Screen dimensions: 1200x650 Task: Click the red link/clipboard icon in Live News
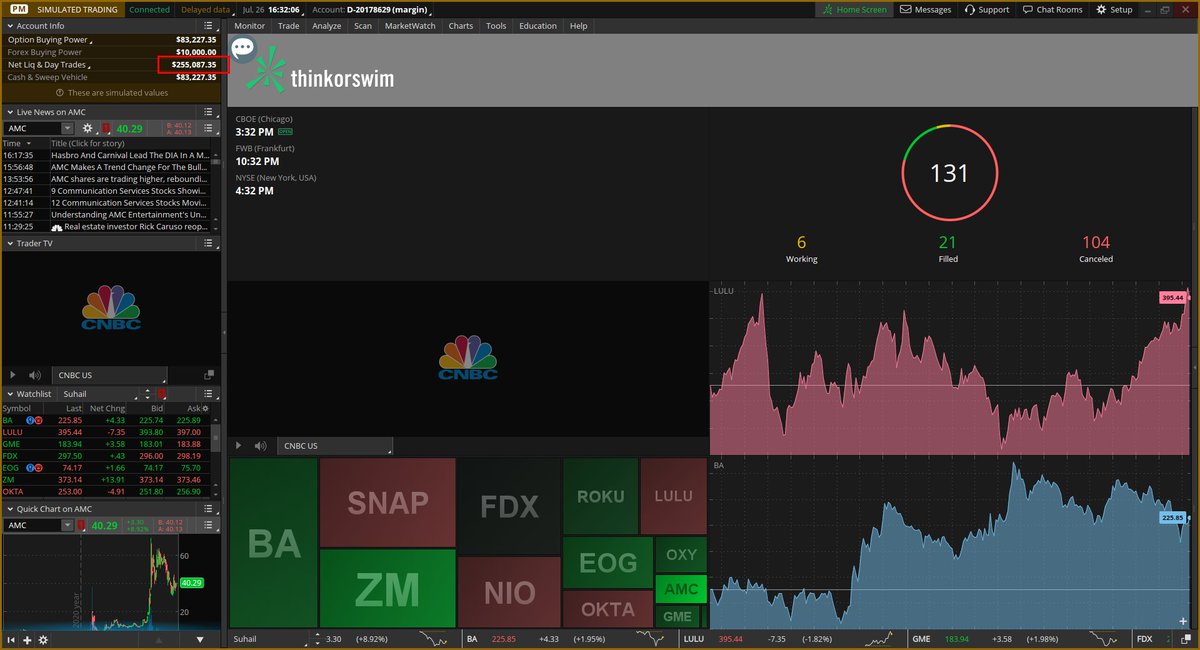click(106, 128)
